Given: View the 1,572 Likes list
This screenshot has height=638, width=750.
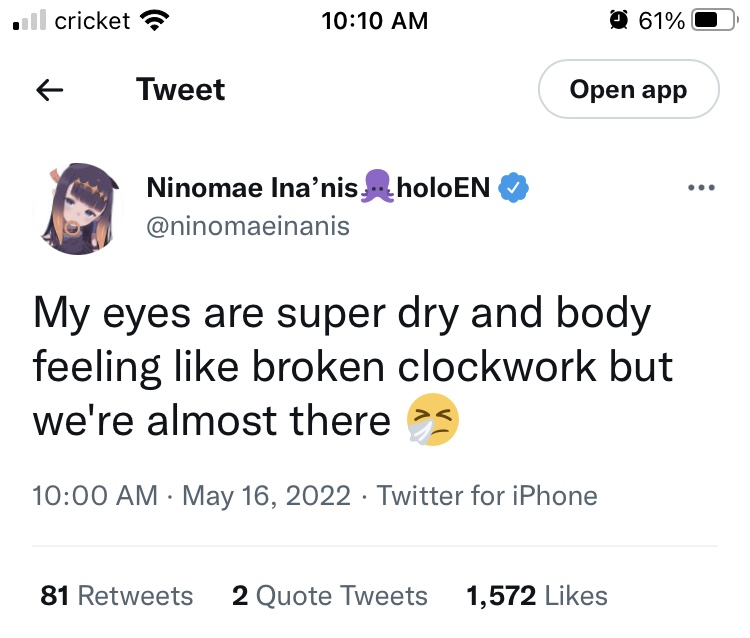Looking at the screenshot, I should coord(537,596).
